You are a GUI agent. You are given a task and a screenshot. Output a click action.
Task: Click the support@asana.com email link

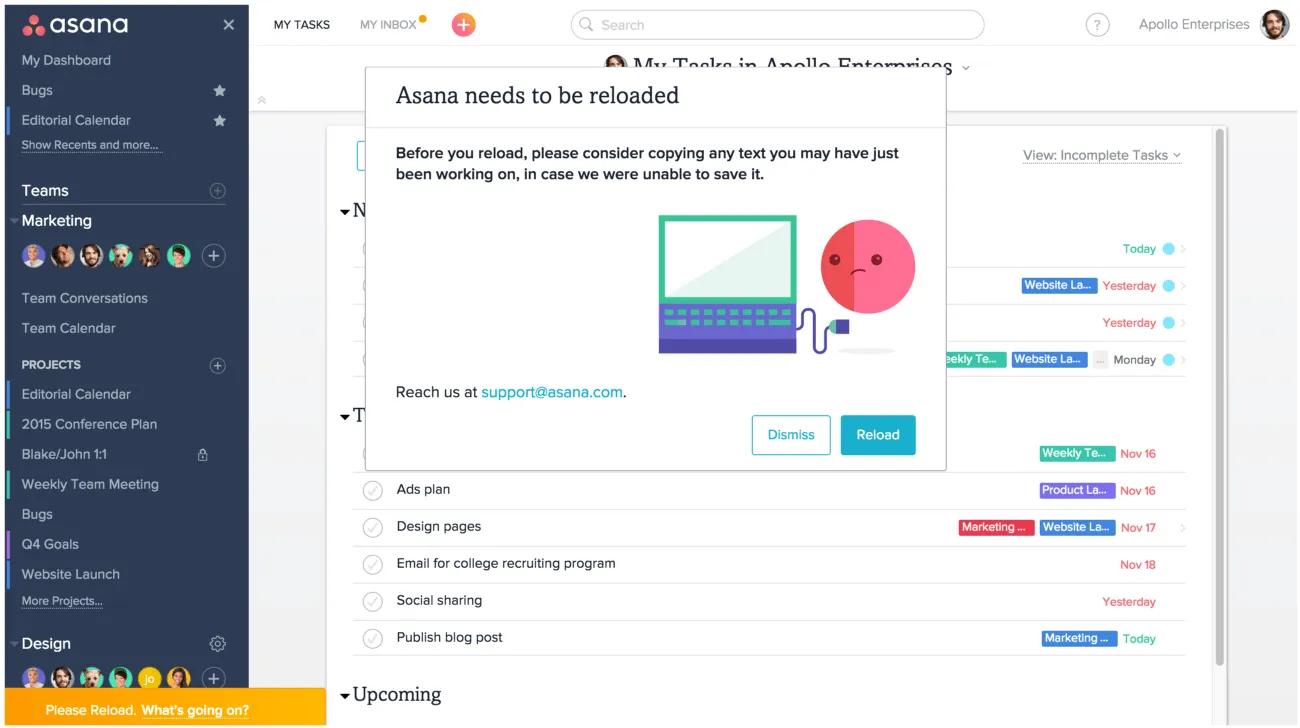(x=551, y=393)
